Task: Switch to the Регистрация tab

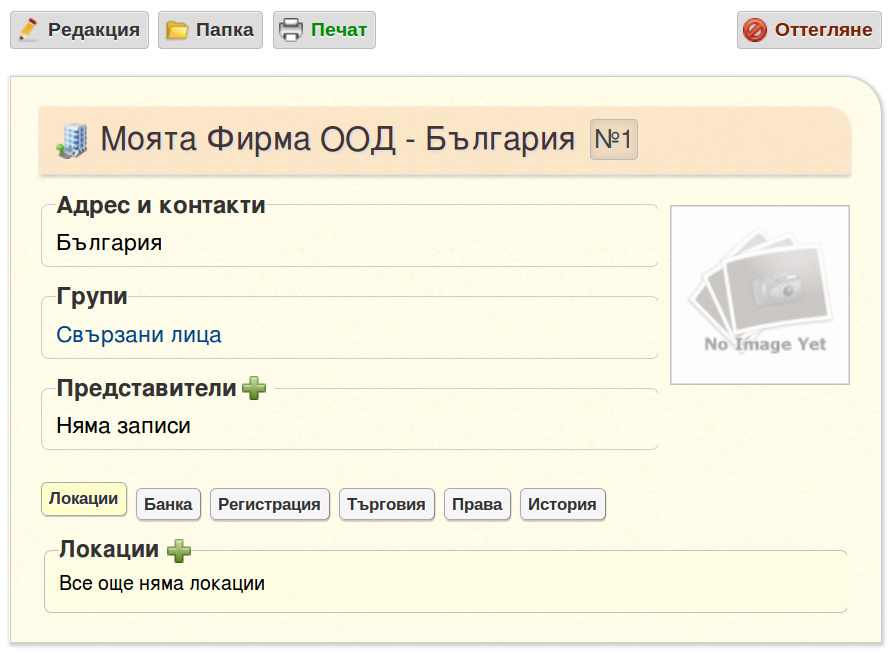Action: pyautogui.click(x=270, y=504)
